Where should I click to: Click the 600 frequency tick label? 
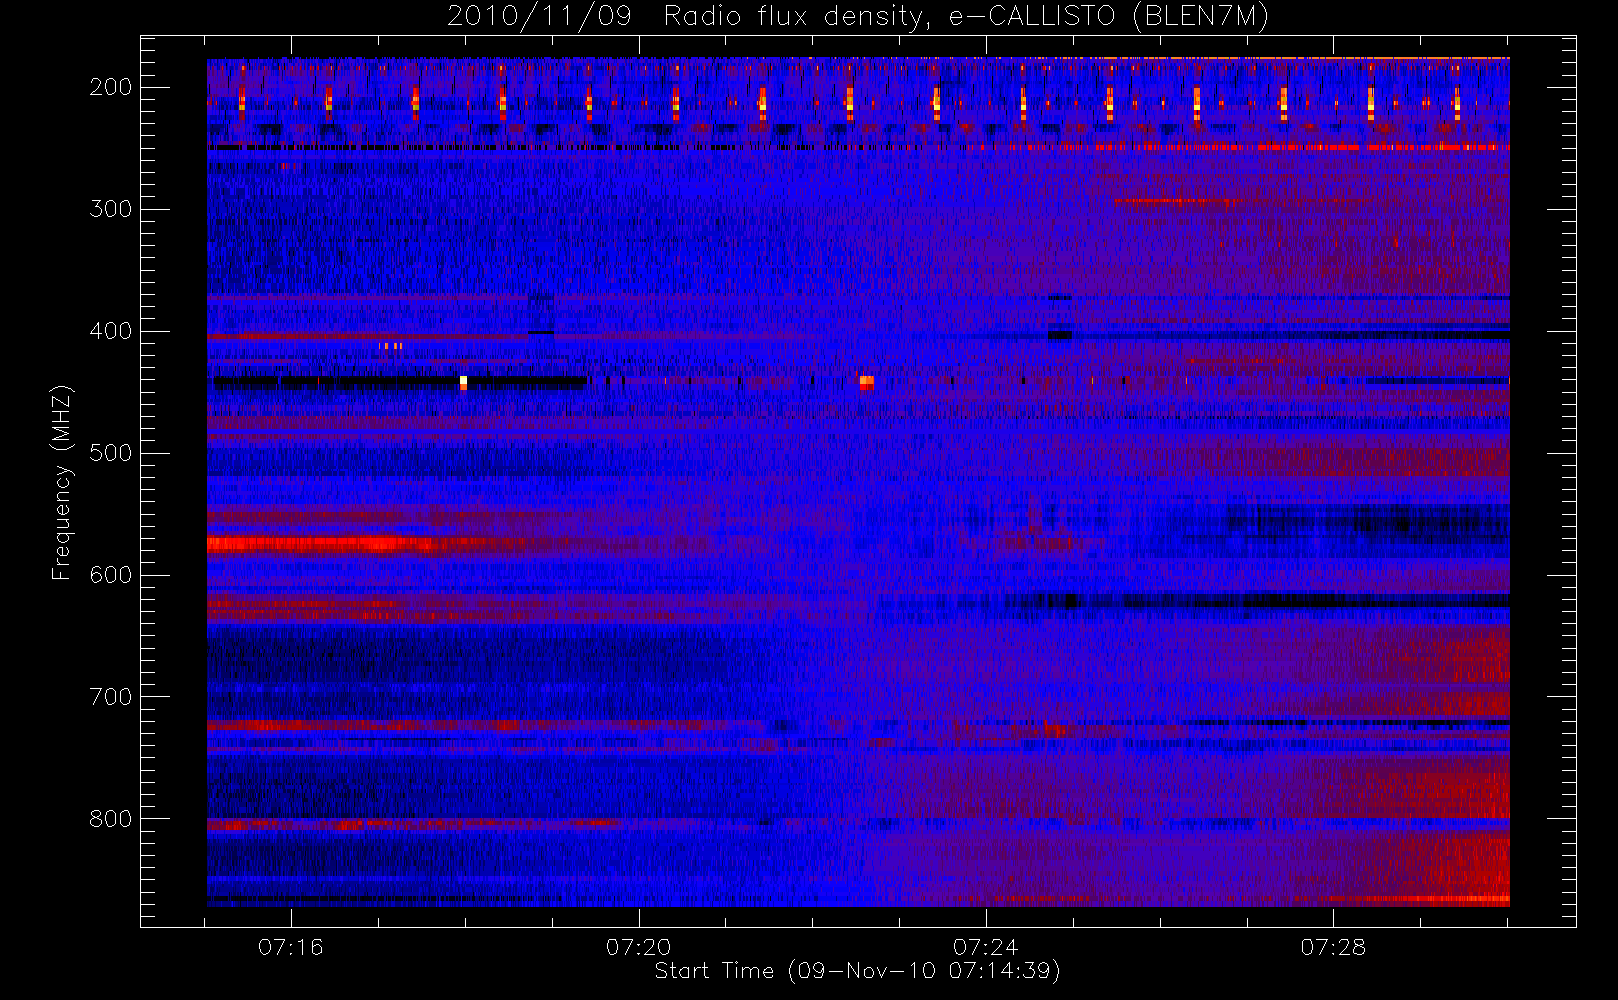[x=111, y=575]
